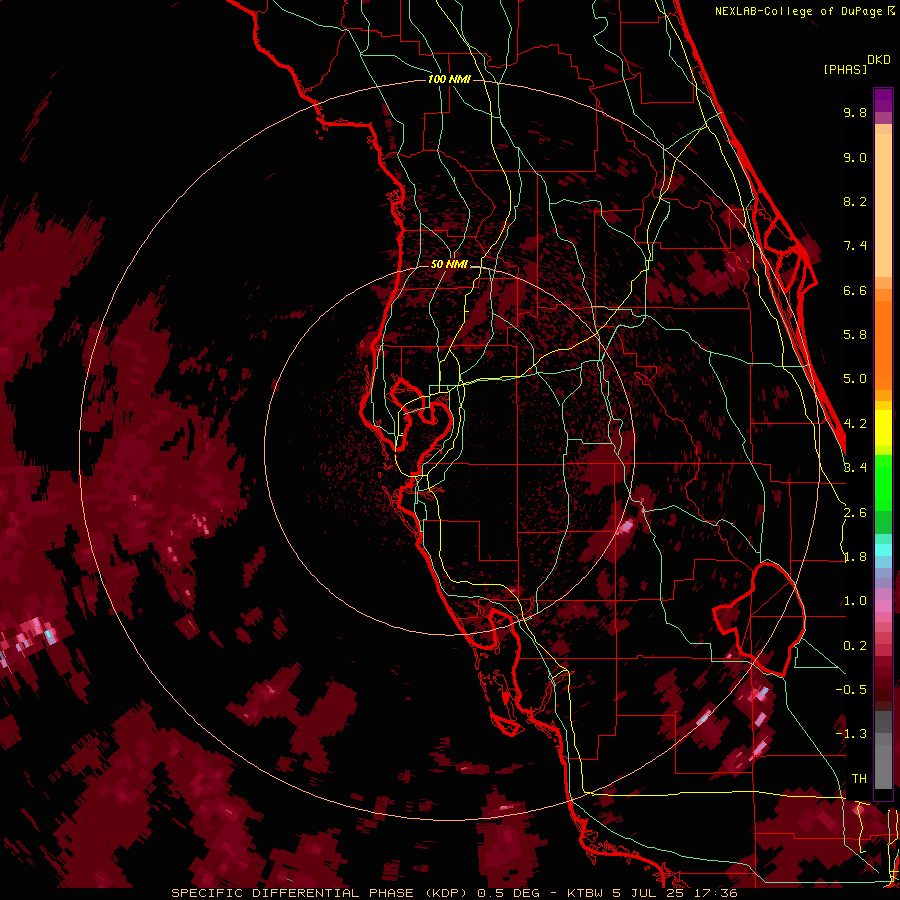
Task: Click the Specific Differential Phase KTBW caption
Action: point(454,893)
